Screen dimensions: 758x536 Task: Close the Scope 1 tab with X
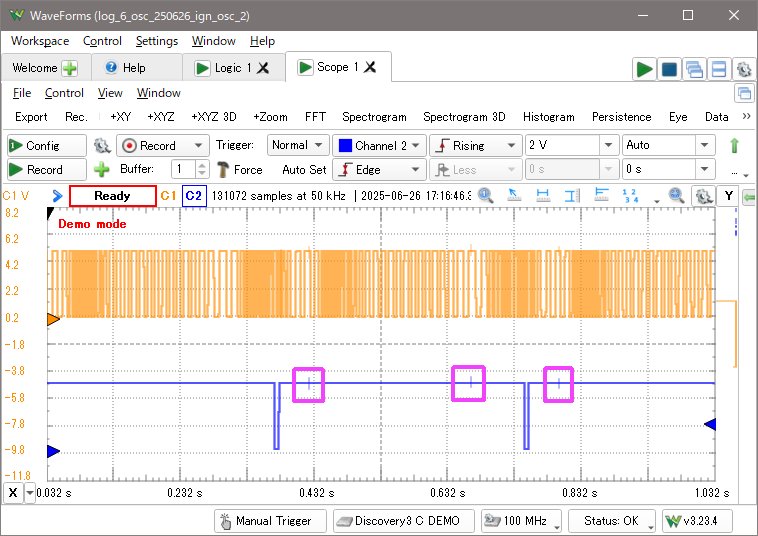click(x=370, y=67)
